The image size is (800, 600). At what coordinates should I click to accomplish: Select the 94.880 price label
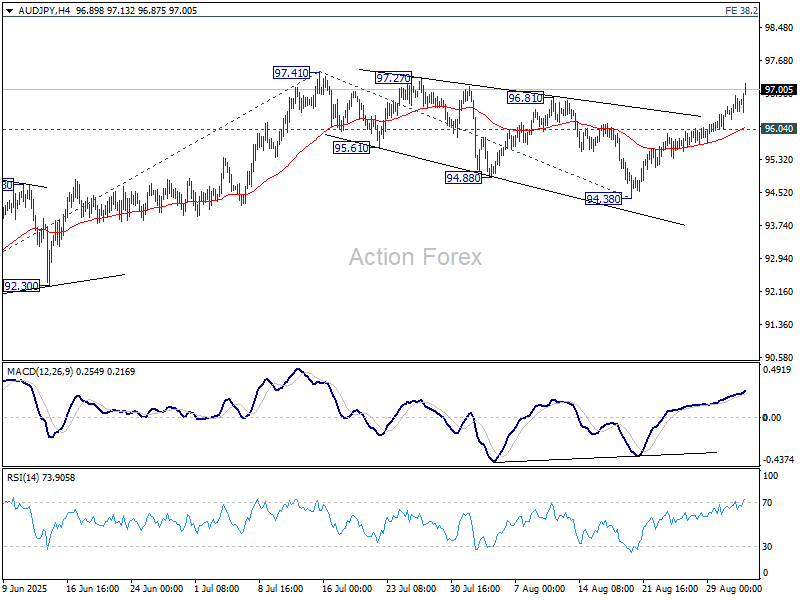463,178
